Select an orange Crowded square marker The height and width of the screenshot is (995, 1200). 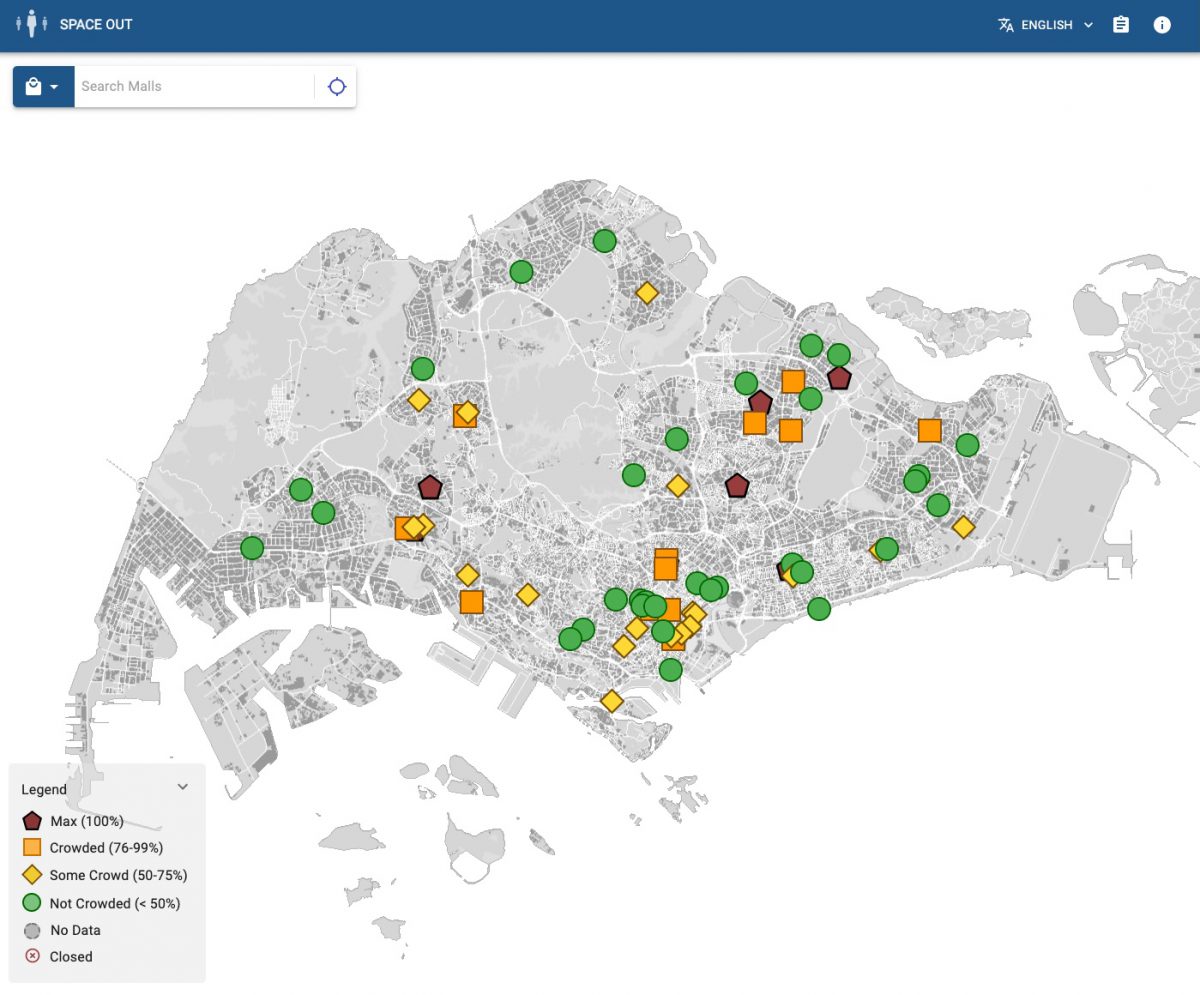(x=795, y=381)
